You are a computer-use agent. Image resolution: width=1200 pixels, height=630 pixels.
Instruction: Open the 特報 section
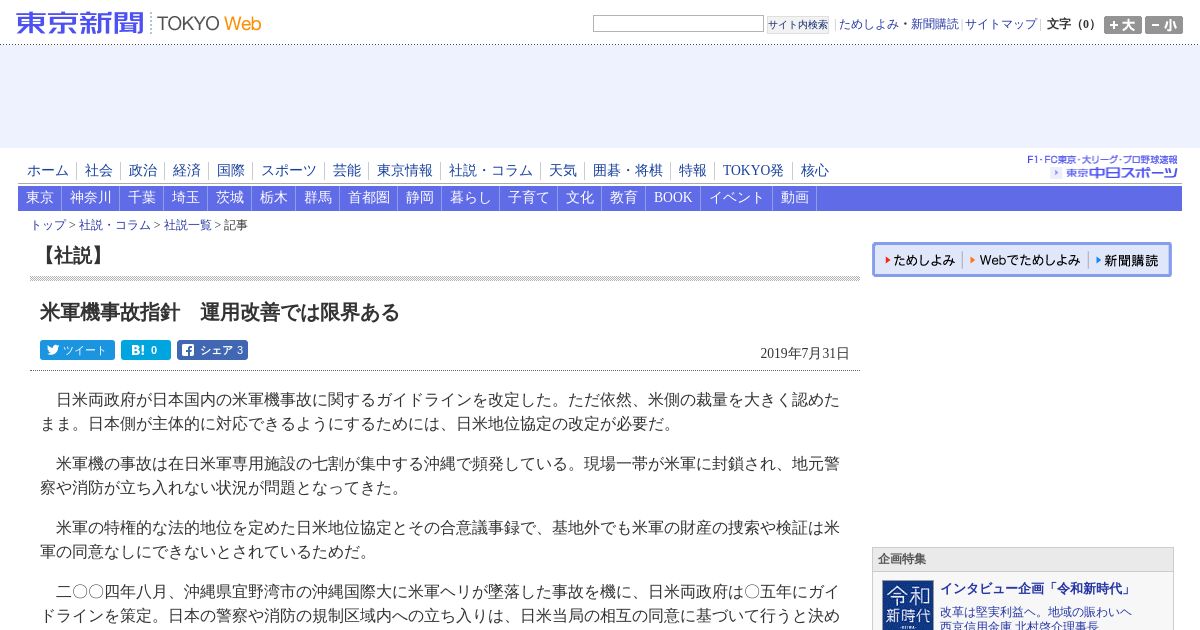click(693, 171)
